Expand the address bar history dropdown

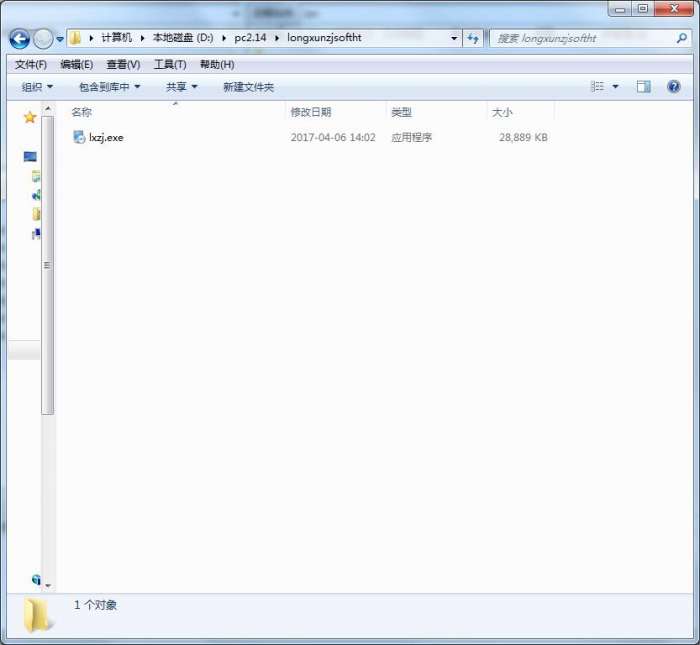coord(453,38)
